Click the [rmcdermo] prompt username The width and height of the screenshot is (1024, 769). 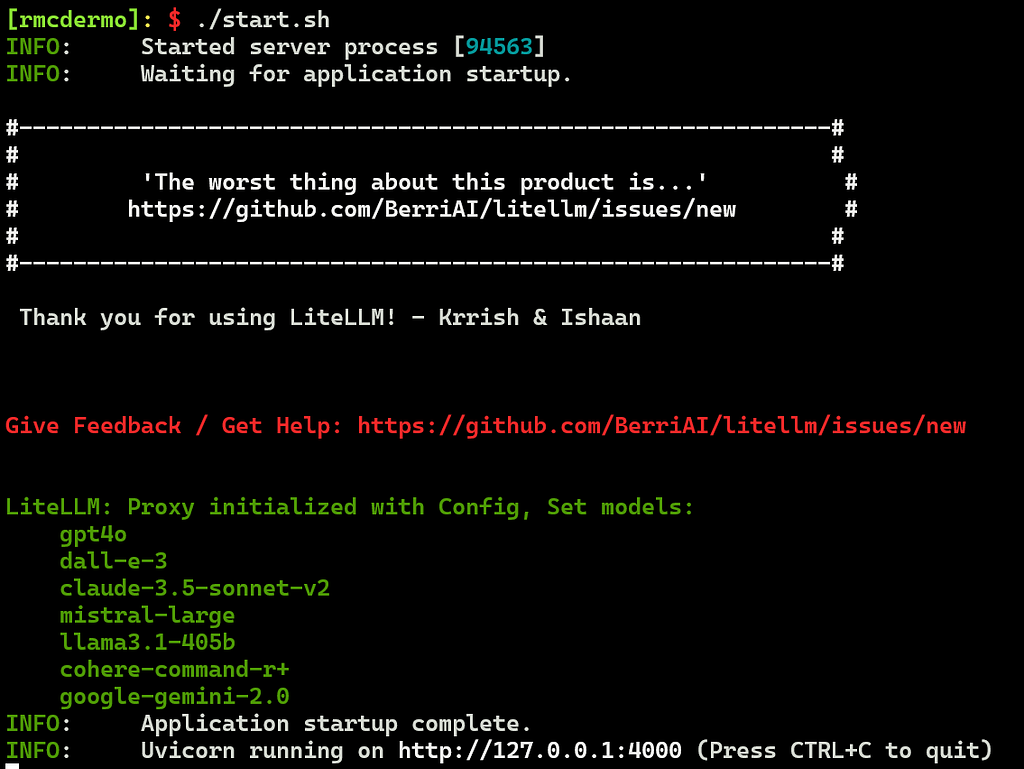(73, 20)
